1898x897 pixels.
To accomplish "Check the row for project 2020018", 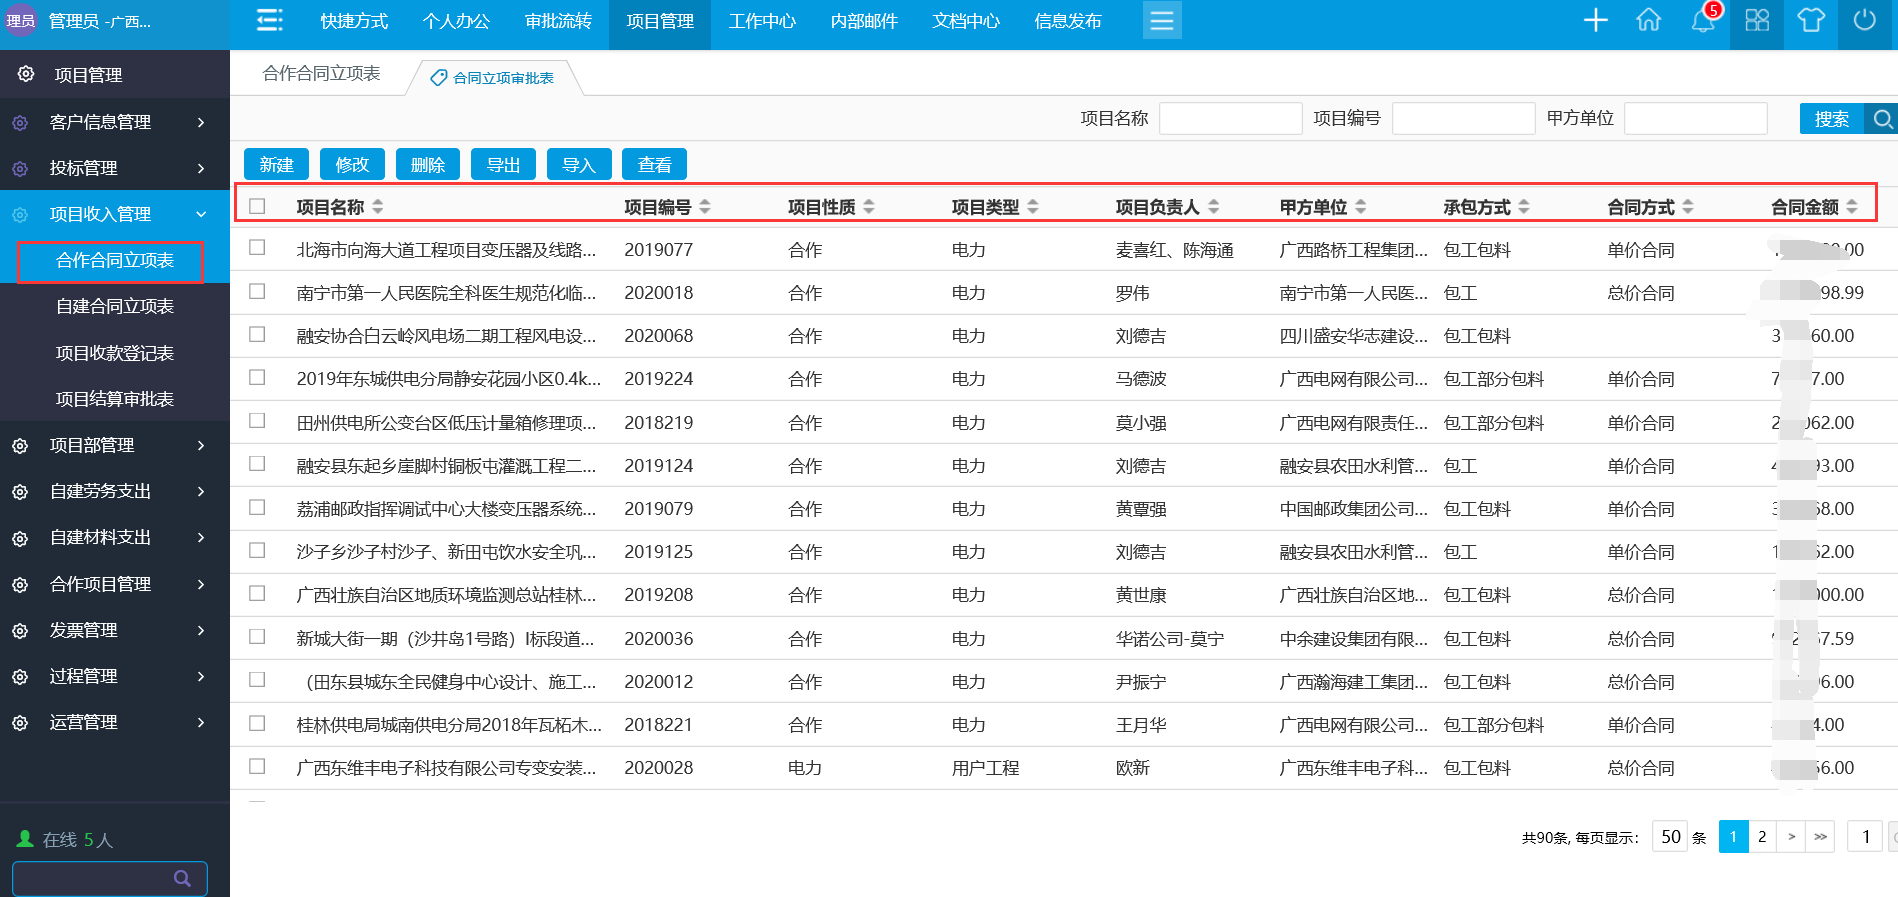I will point(257,291).
